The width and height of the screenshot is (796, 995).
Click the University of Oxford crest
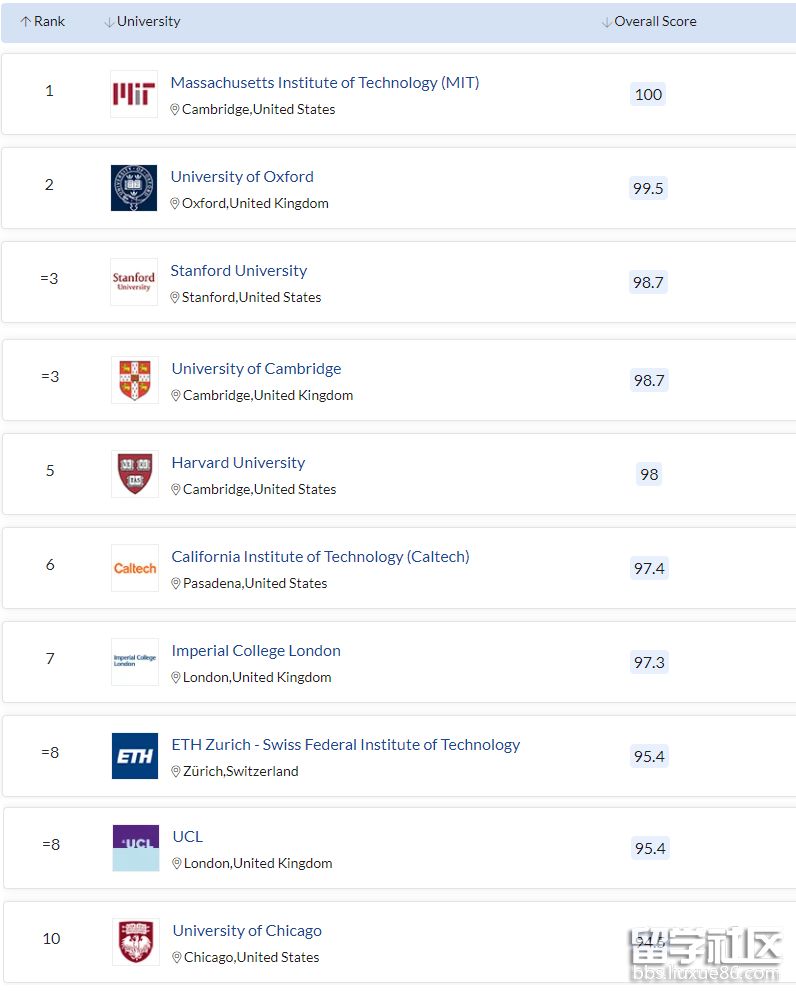pos(134,188)
